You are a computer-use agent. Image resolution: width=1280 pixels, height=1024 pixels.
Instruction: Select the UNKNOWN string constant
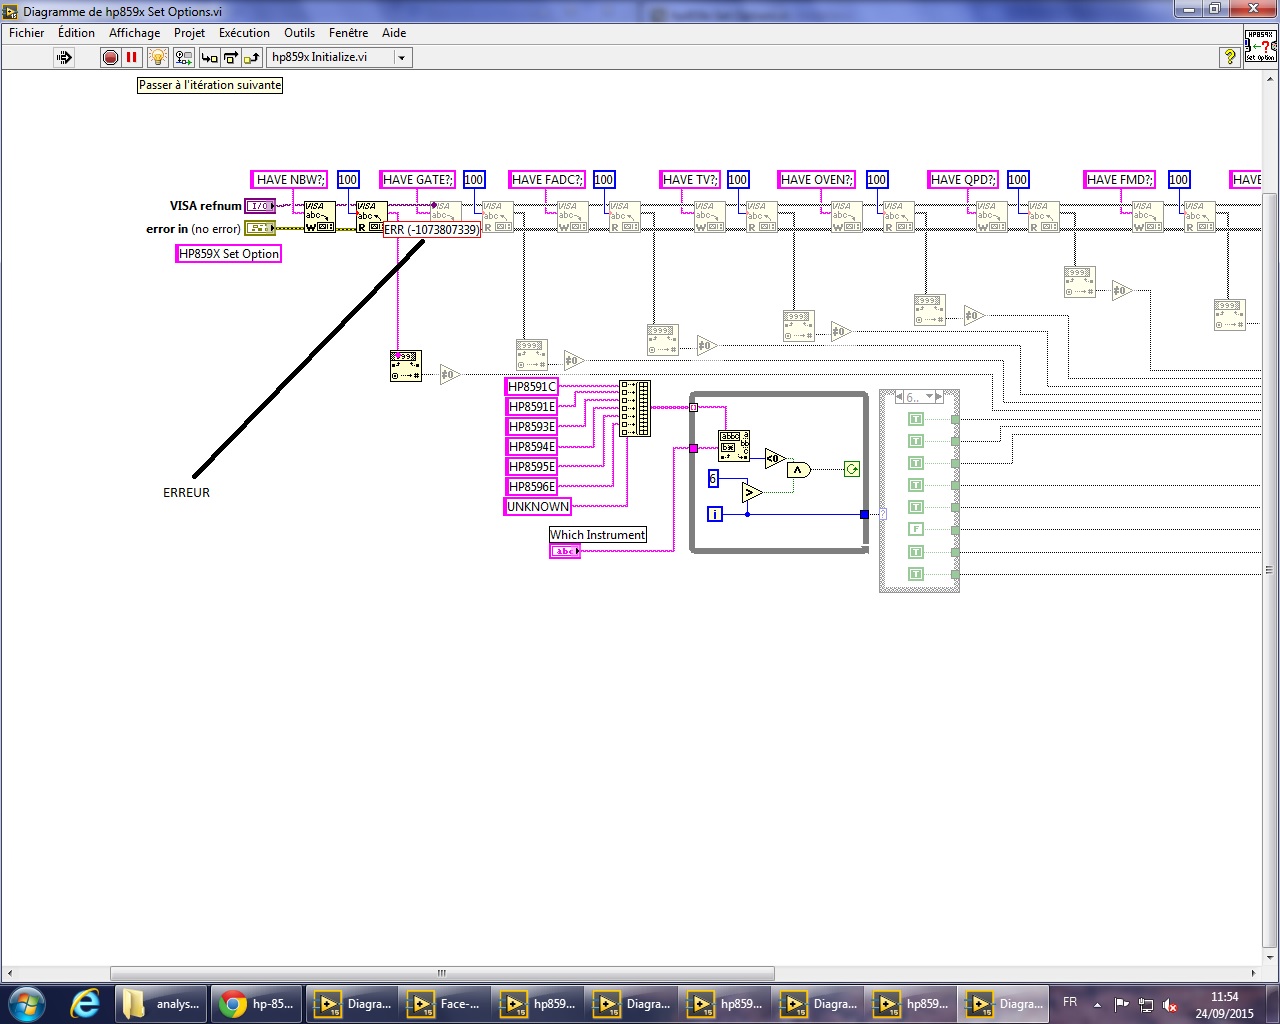coord(538,507)
